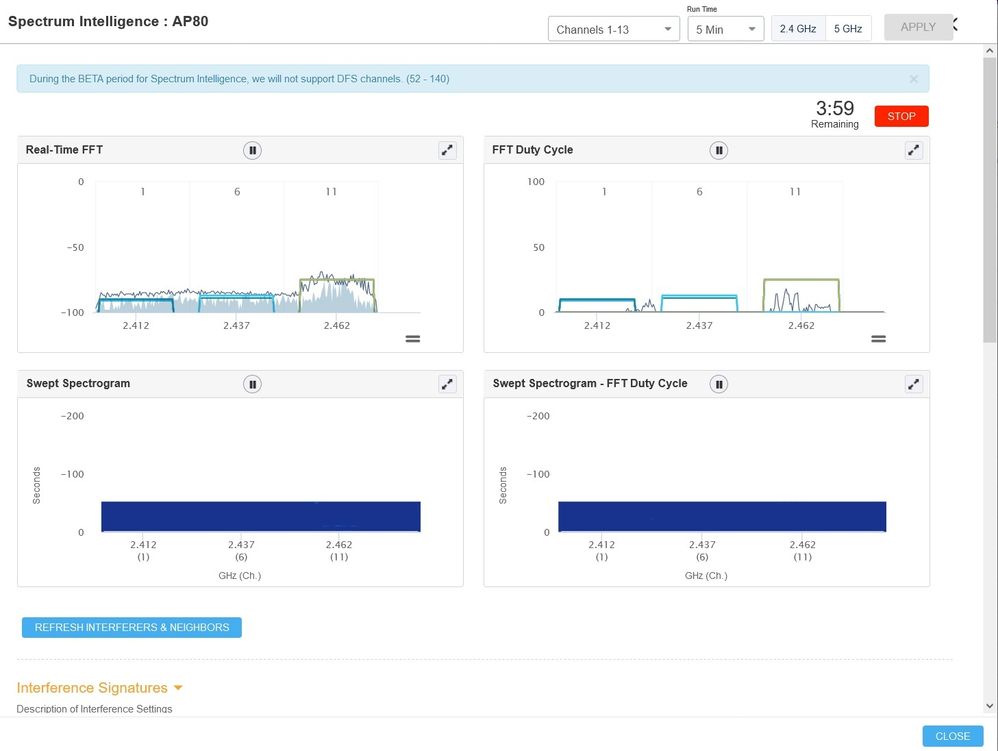998x751 pixels.
Task: Pause the Swept Spectrogram chart
Action: (x=252, y=384)
